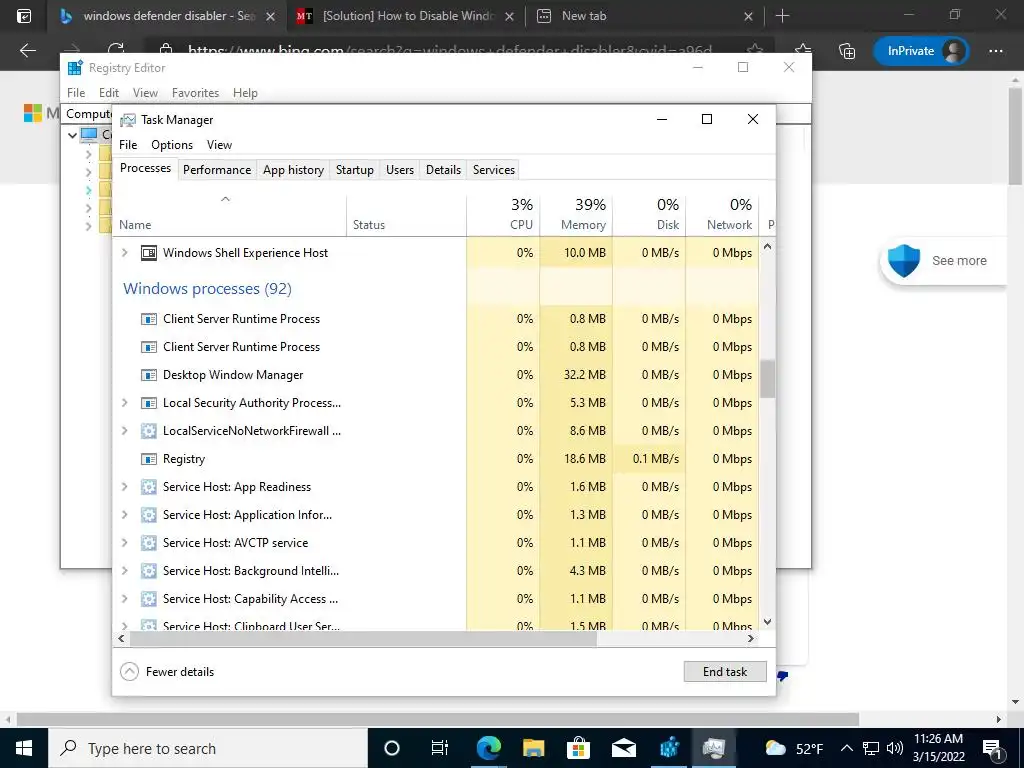Click the Windows Start button

(x=24, y=748)
